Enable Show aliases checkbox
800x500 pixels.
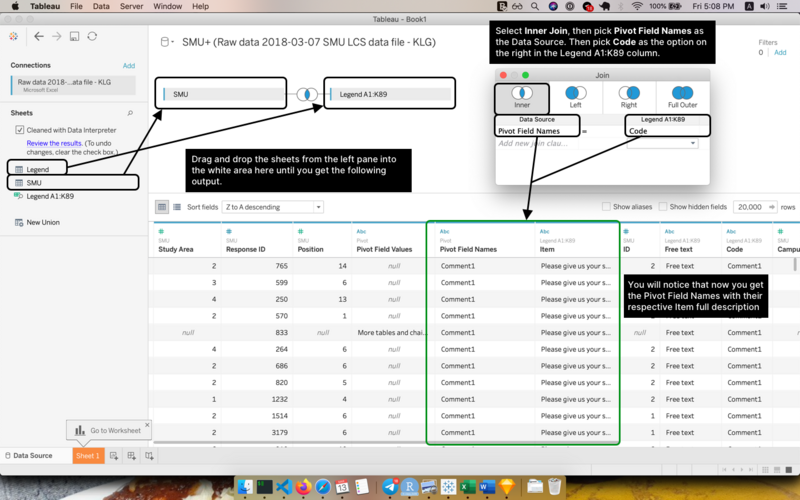pos(606,207)
